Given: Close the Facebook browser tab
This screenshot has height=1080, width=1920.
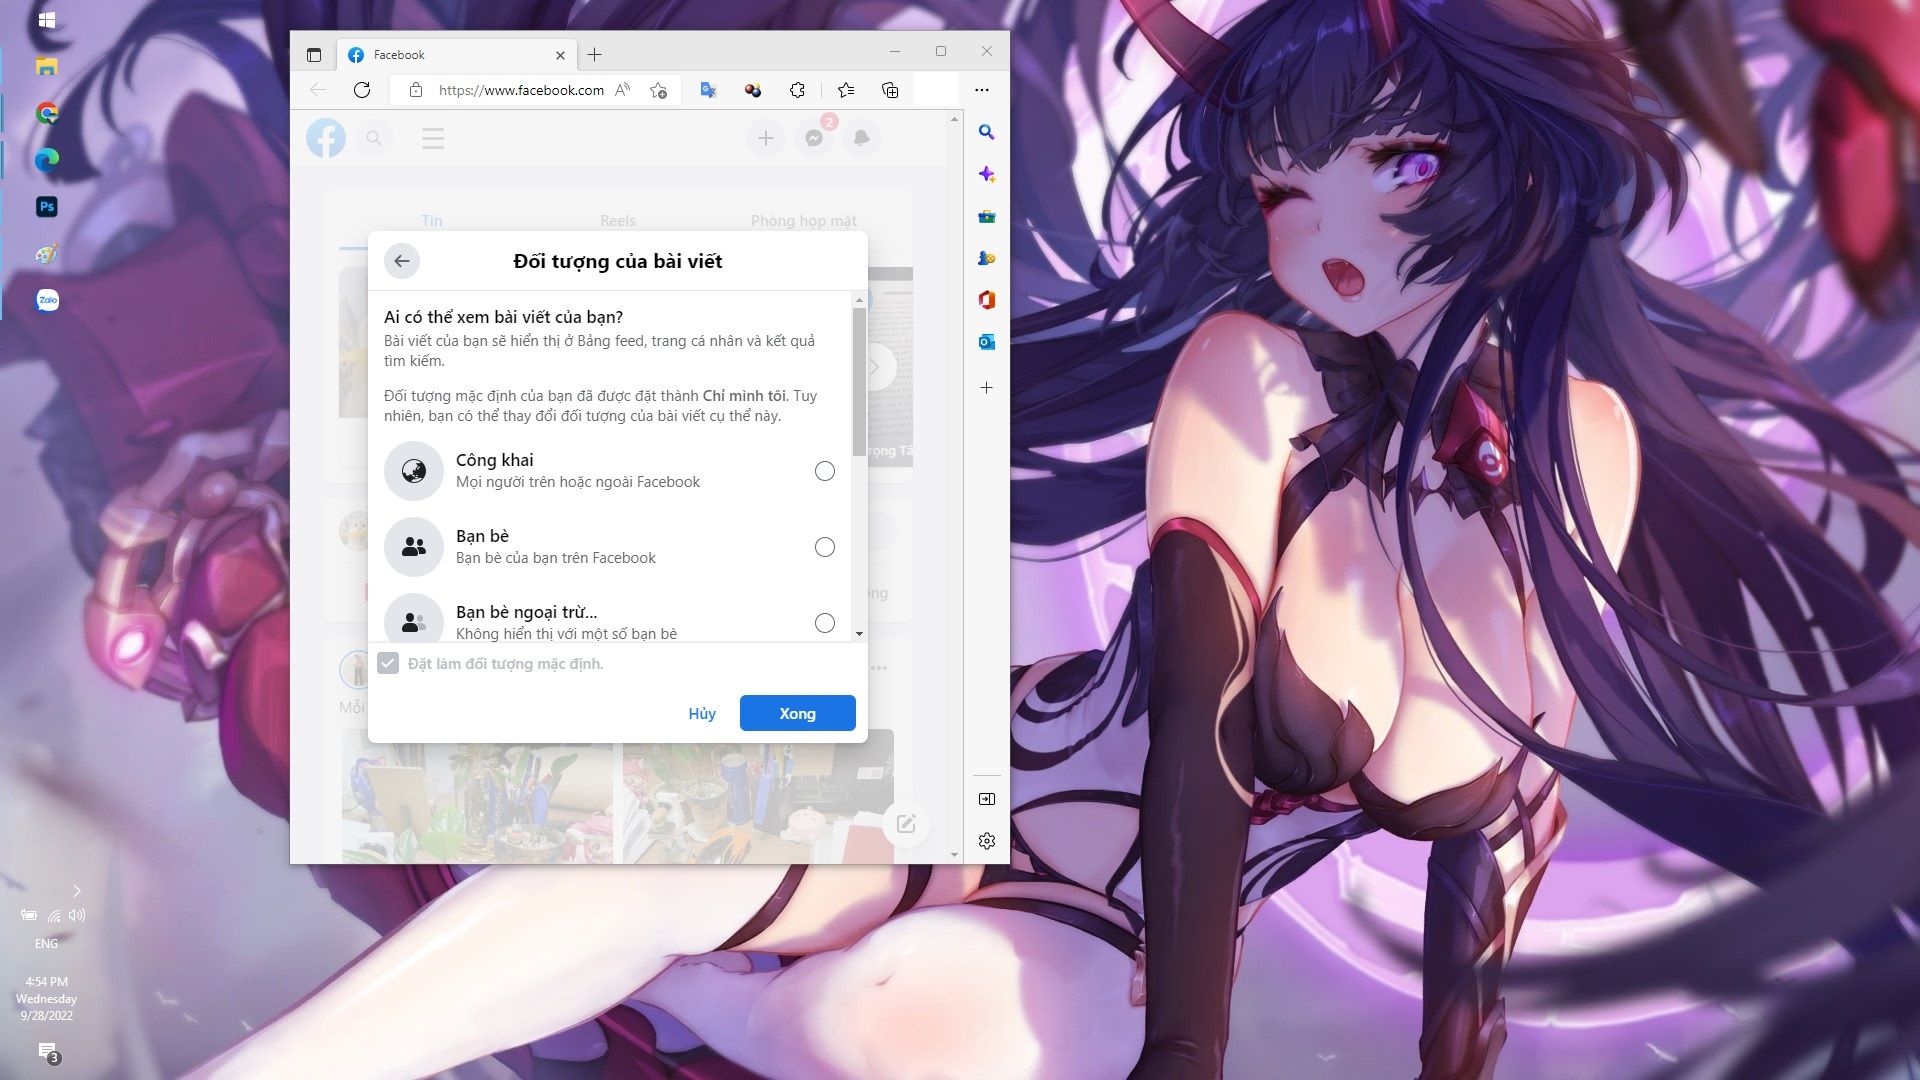Looking at the screenshot, I should [560, 55].
